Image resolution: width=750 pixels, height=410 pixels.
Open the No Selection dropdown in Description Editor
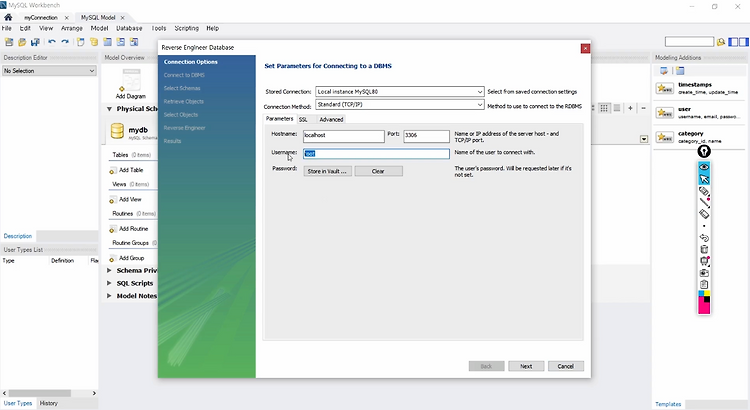click(x=49, y=71)
